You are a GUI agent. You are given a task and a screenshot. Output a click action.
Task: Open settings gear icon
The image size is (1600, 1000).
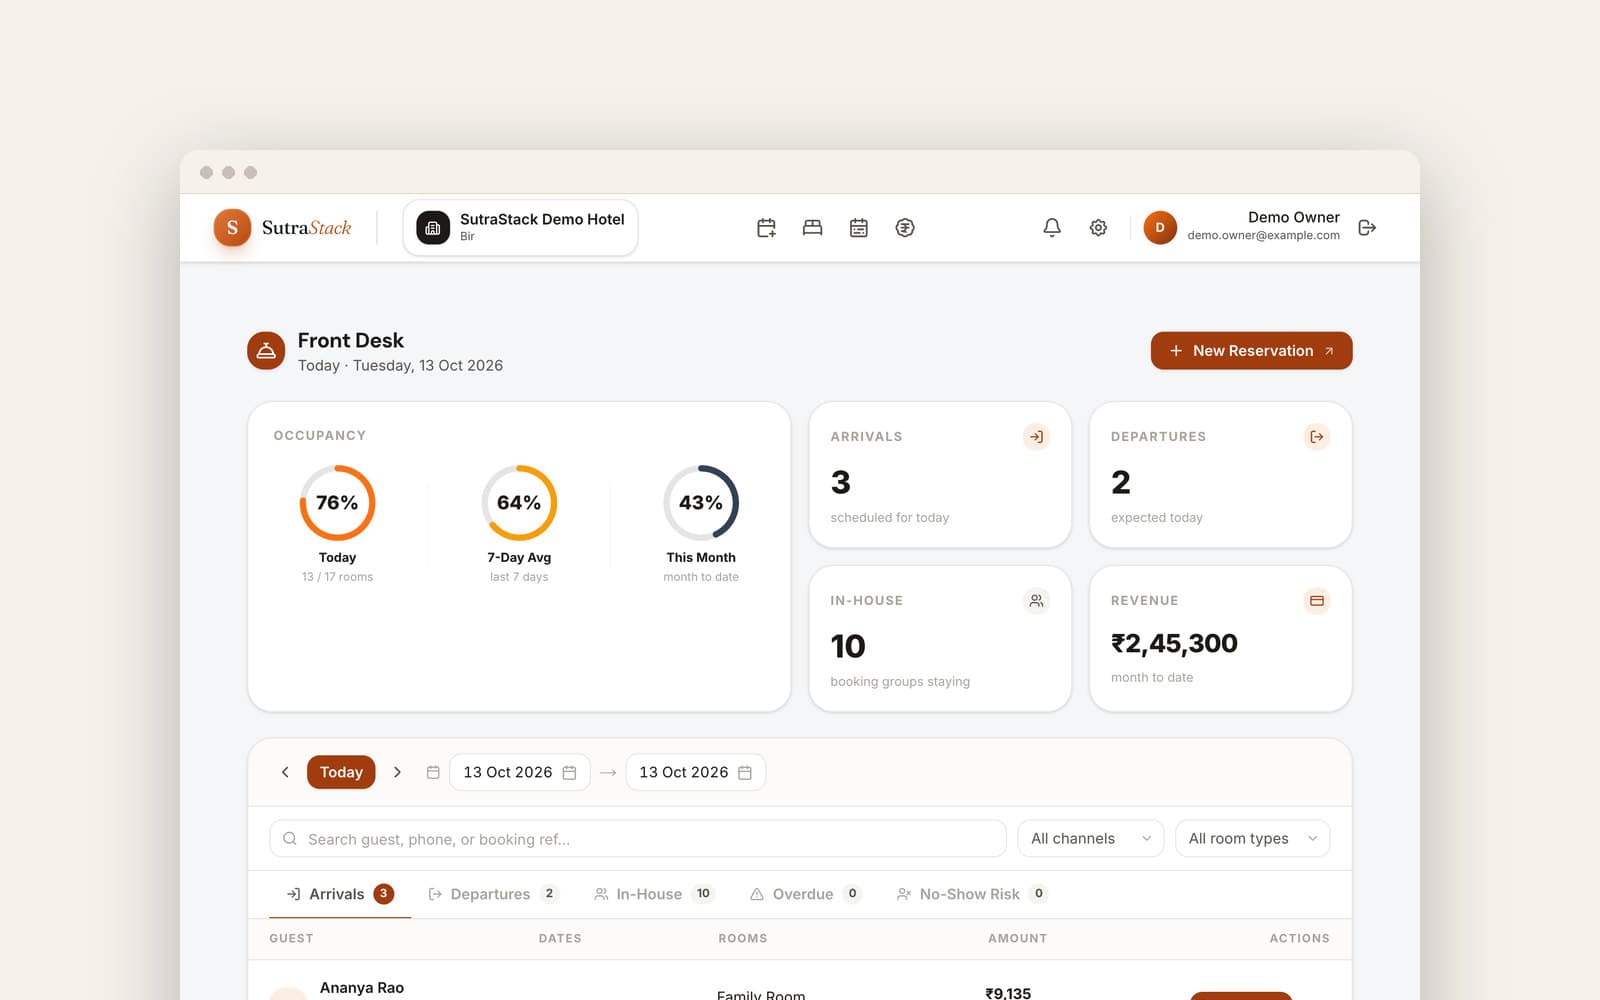coord(1098,228)
